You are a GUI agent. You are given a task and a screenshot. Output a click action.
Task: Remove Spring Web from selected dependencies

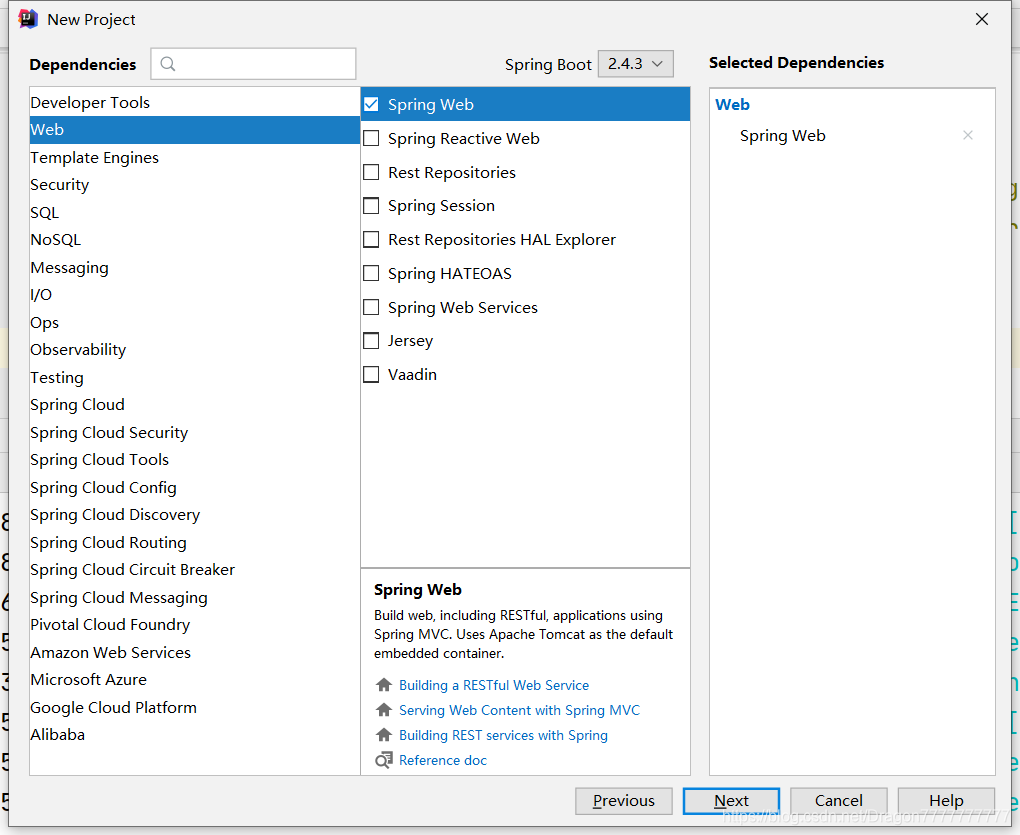968,135
